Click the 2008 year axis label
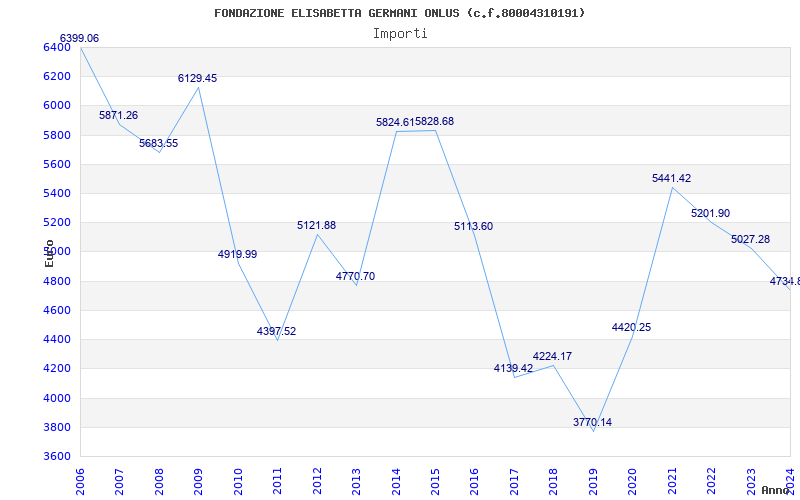This screenshot has height=500, width=800. (159, 481)
